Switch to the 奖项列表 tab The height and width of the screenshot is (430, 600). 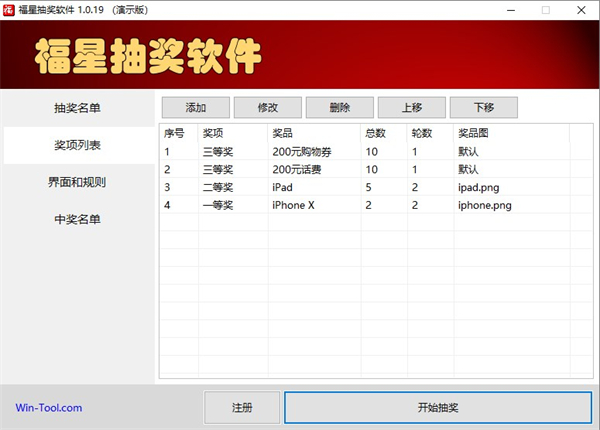[x=78, y=146]
